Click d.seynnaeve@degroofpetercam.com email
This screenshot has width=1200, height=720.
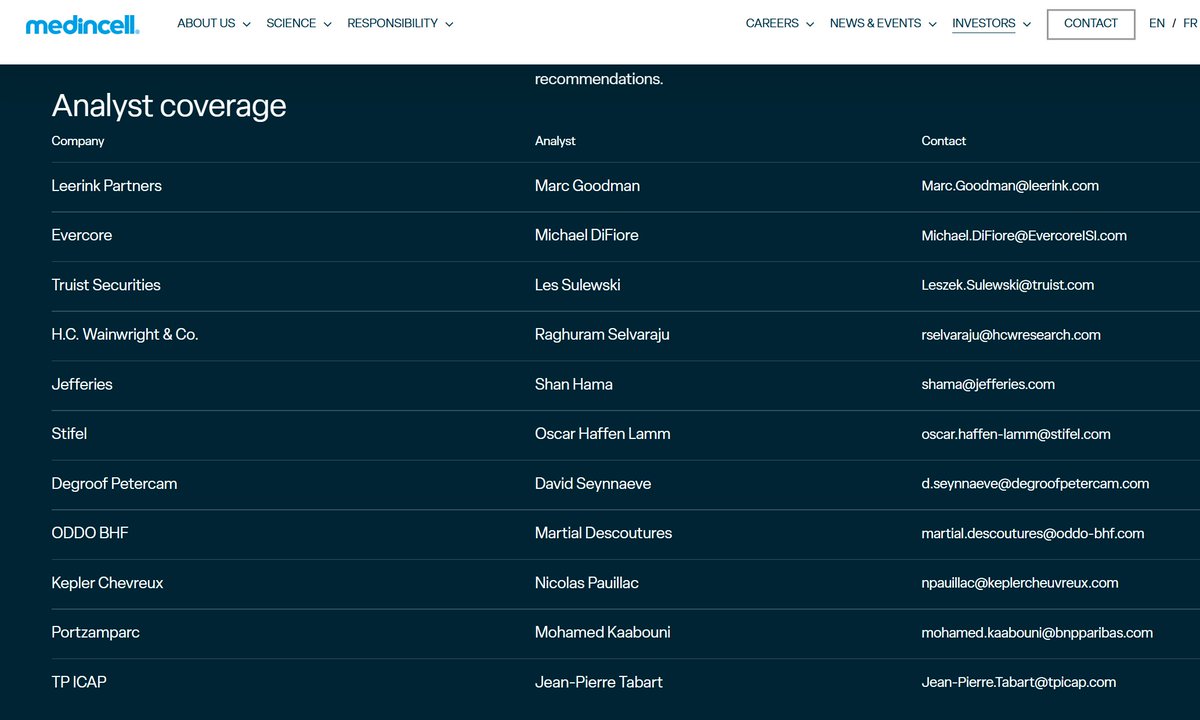1035,484
